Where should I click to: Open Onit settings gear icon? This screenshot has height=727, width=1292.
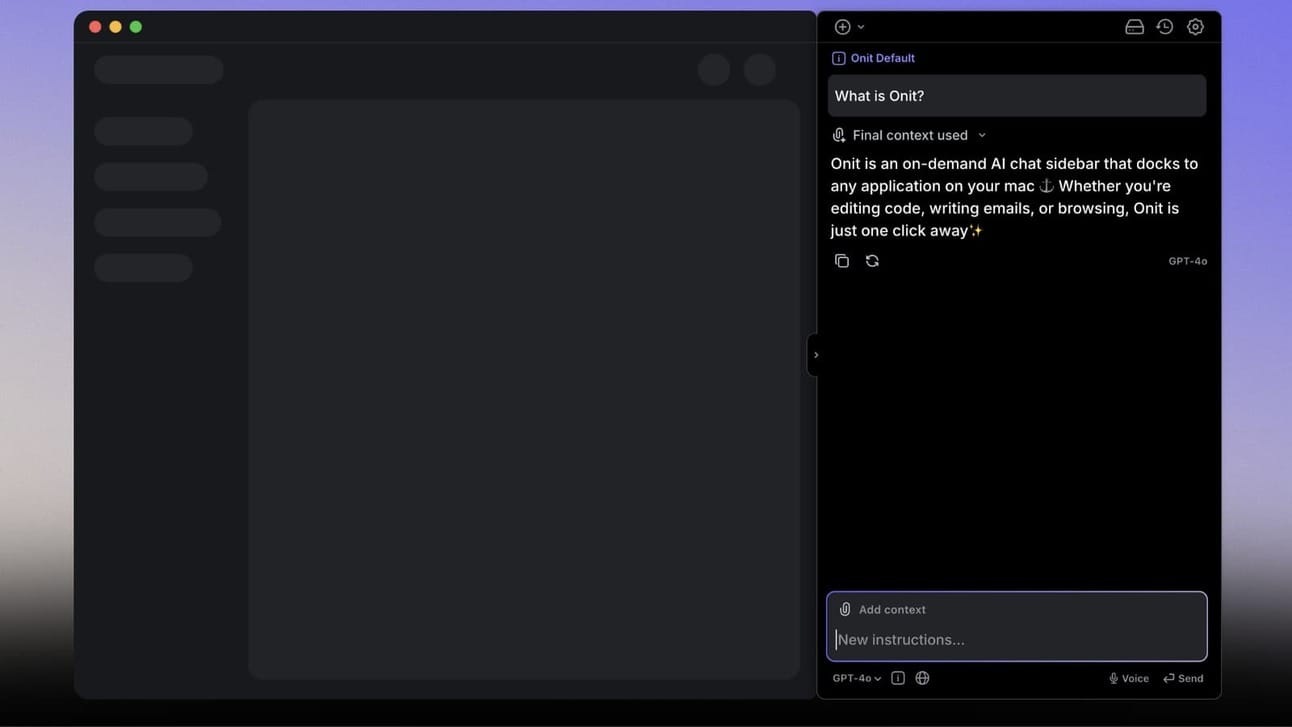click(1196, 27)
